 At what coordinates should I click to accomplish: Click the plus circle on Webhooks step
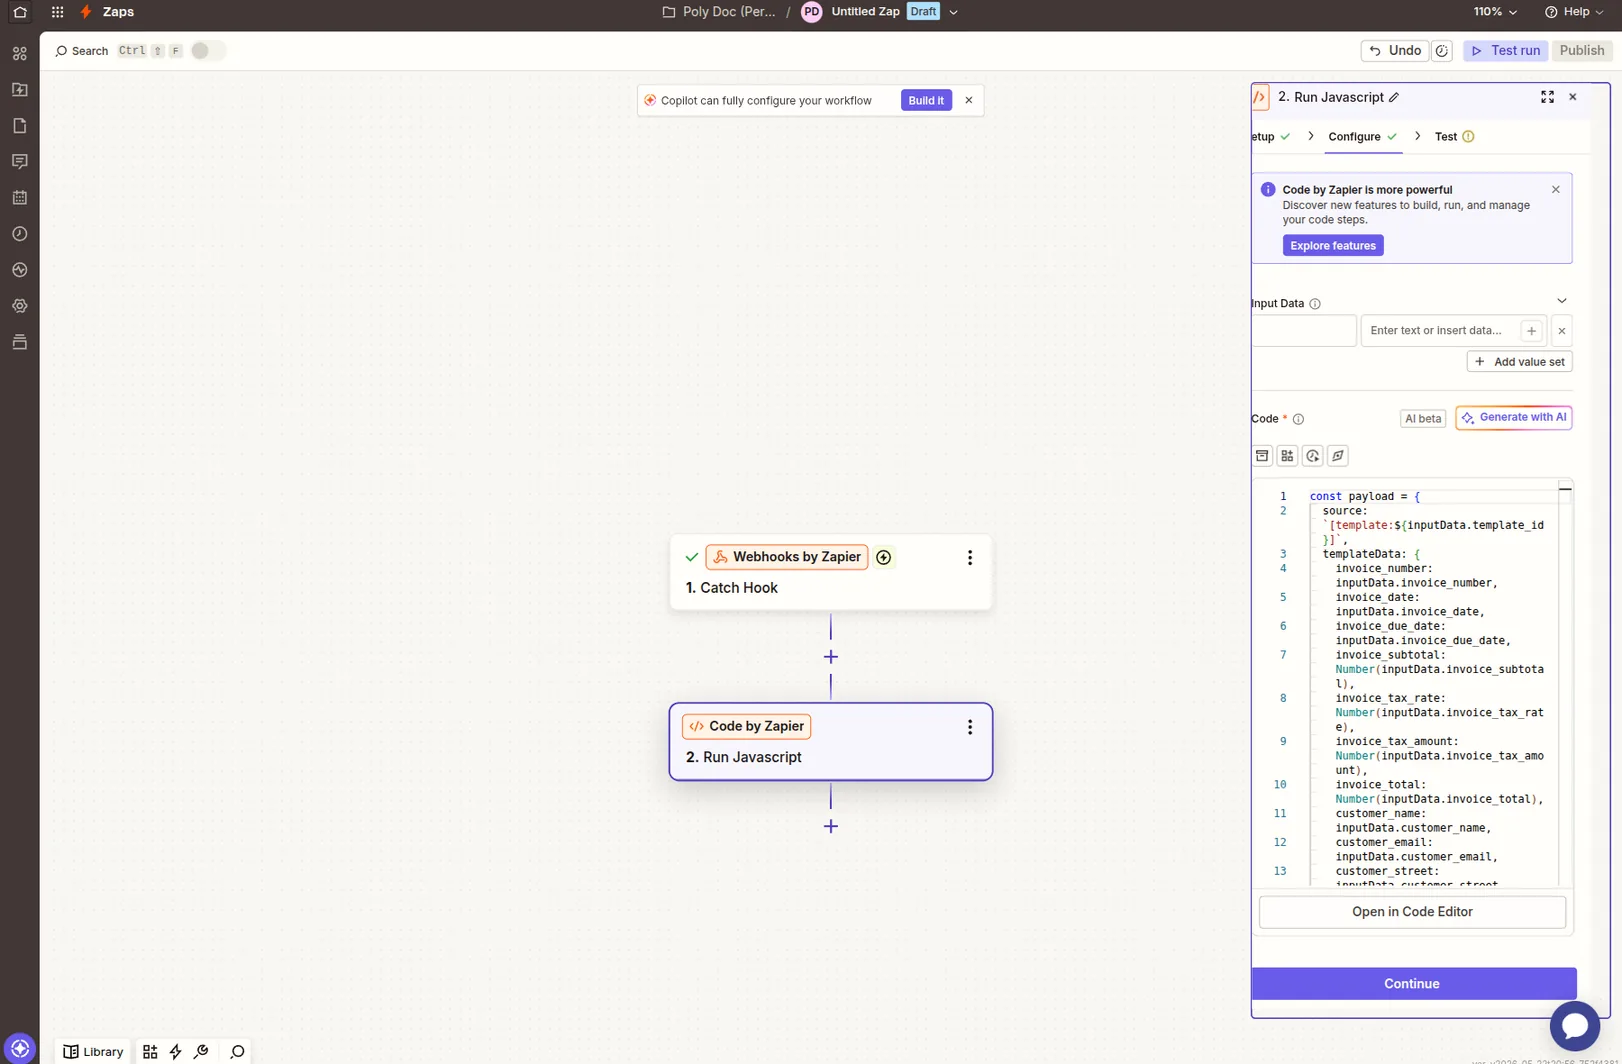884,558
